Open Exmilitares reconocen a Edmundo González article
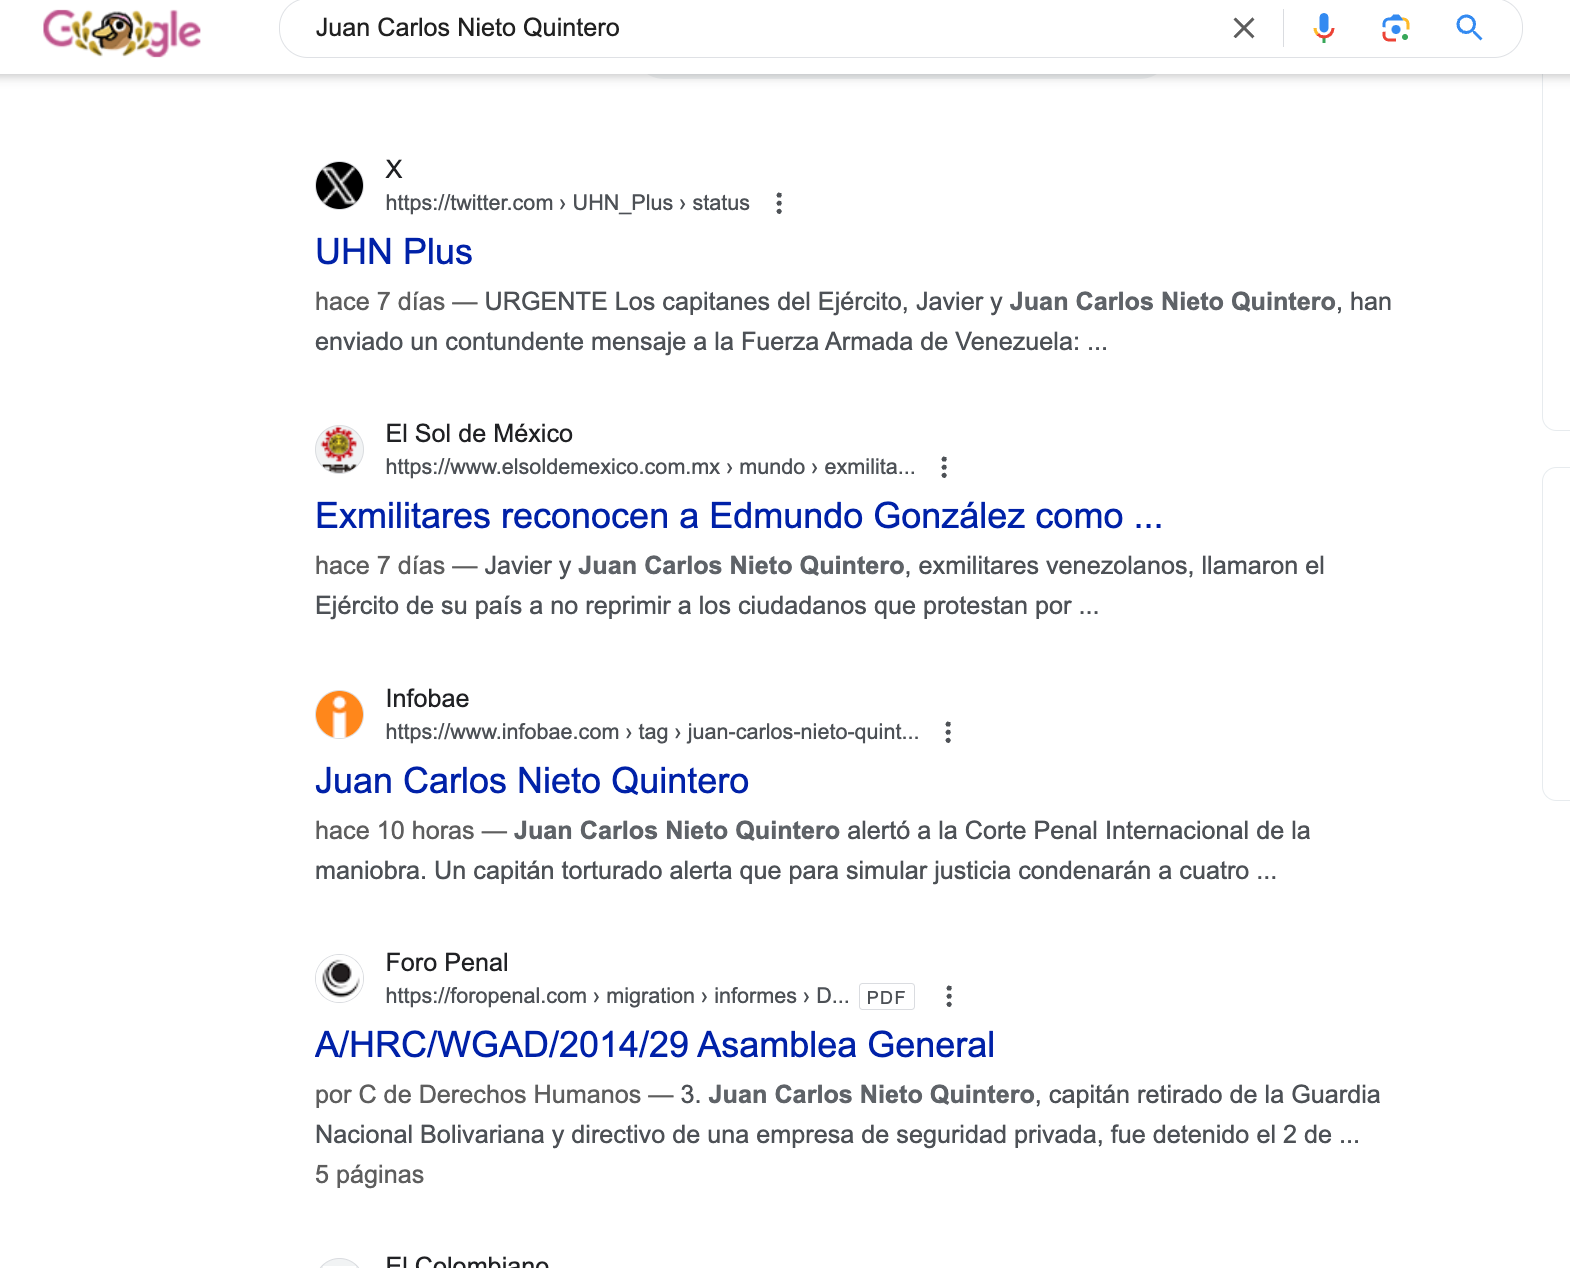Viewport: 1570px width, 1268px height. [738, 516]
